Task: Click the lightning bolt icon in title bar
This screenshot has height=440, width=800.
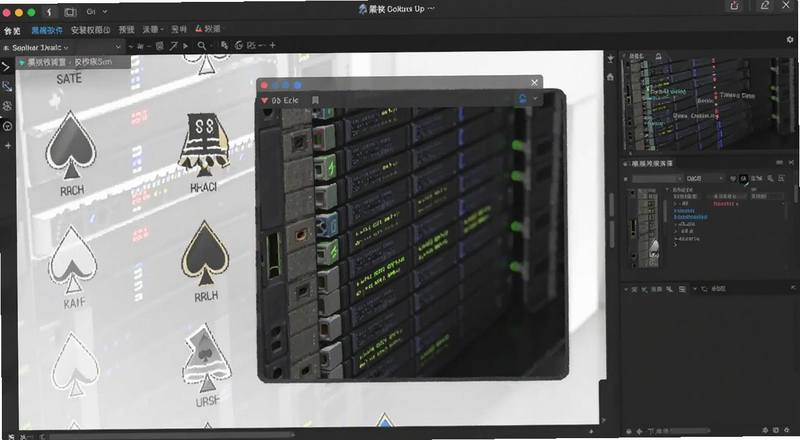Action: [x=49, y=12]
